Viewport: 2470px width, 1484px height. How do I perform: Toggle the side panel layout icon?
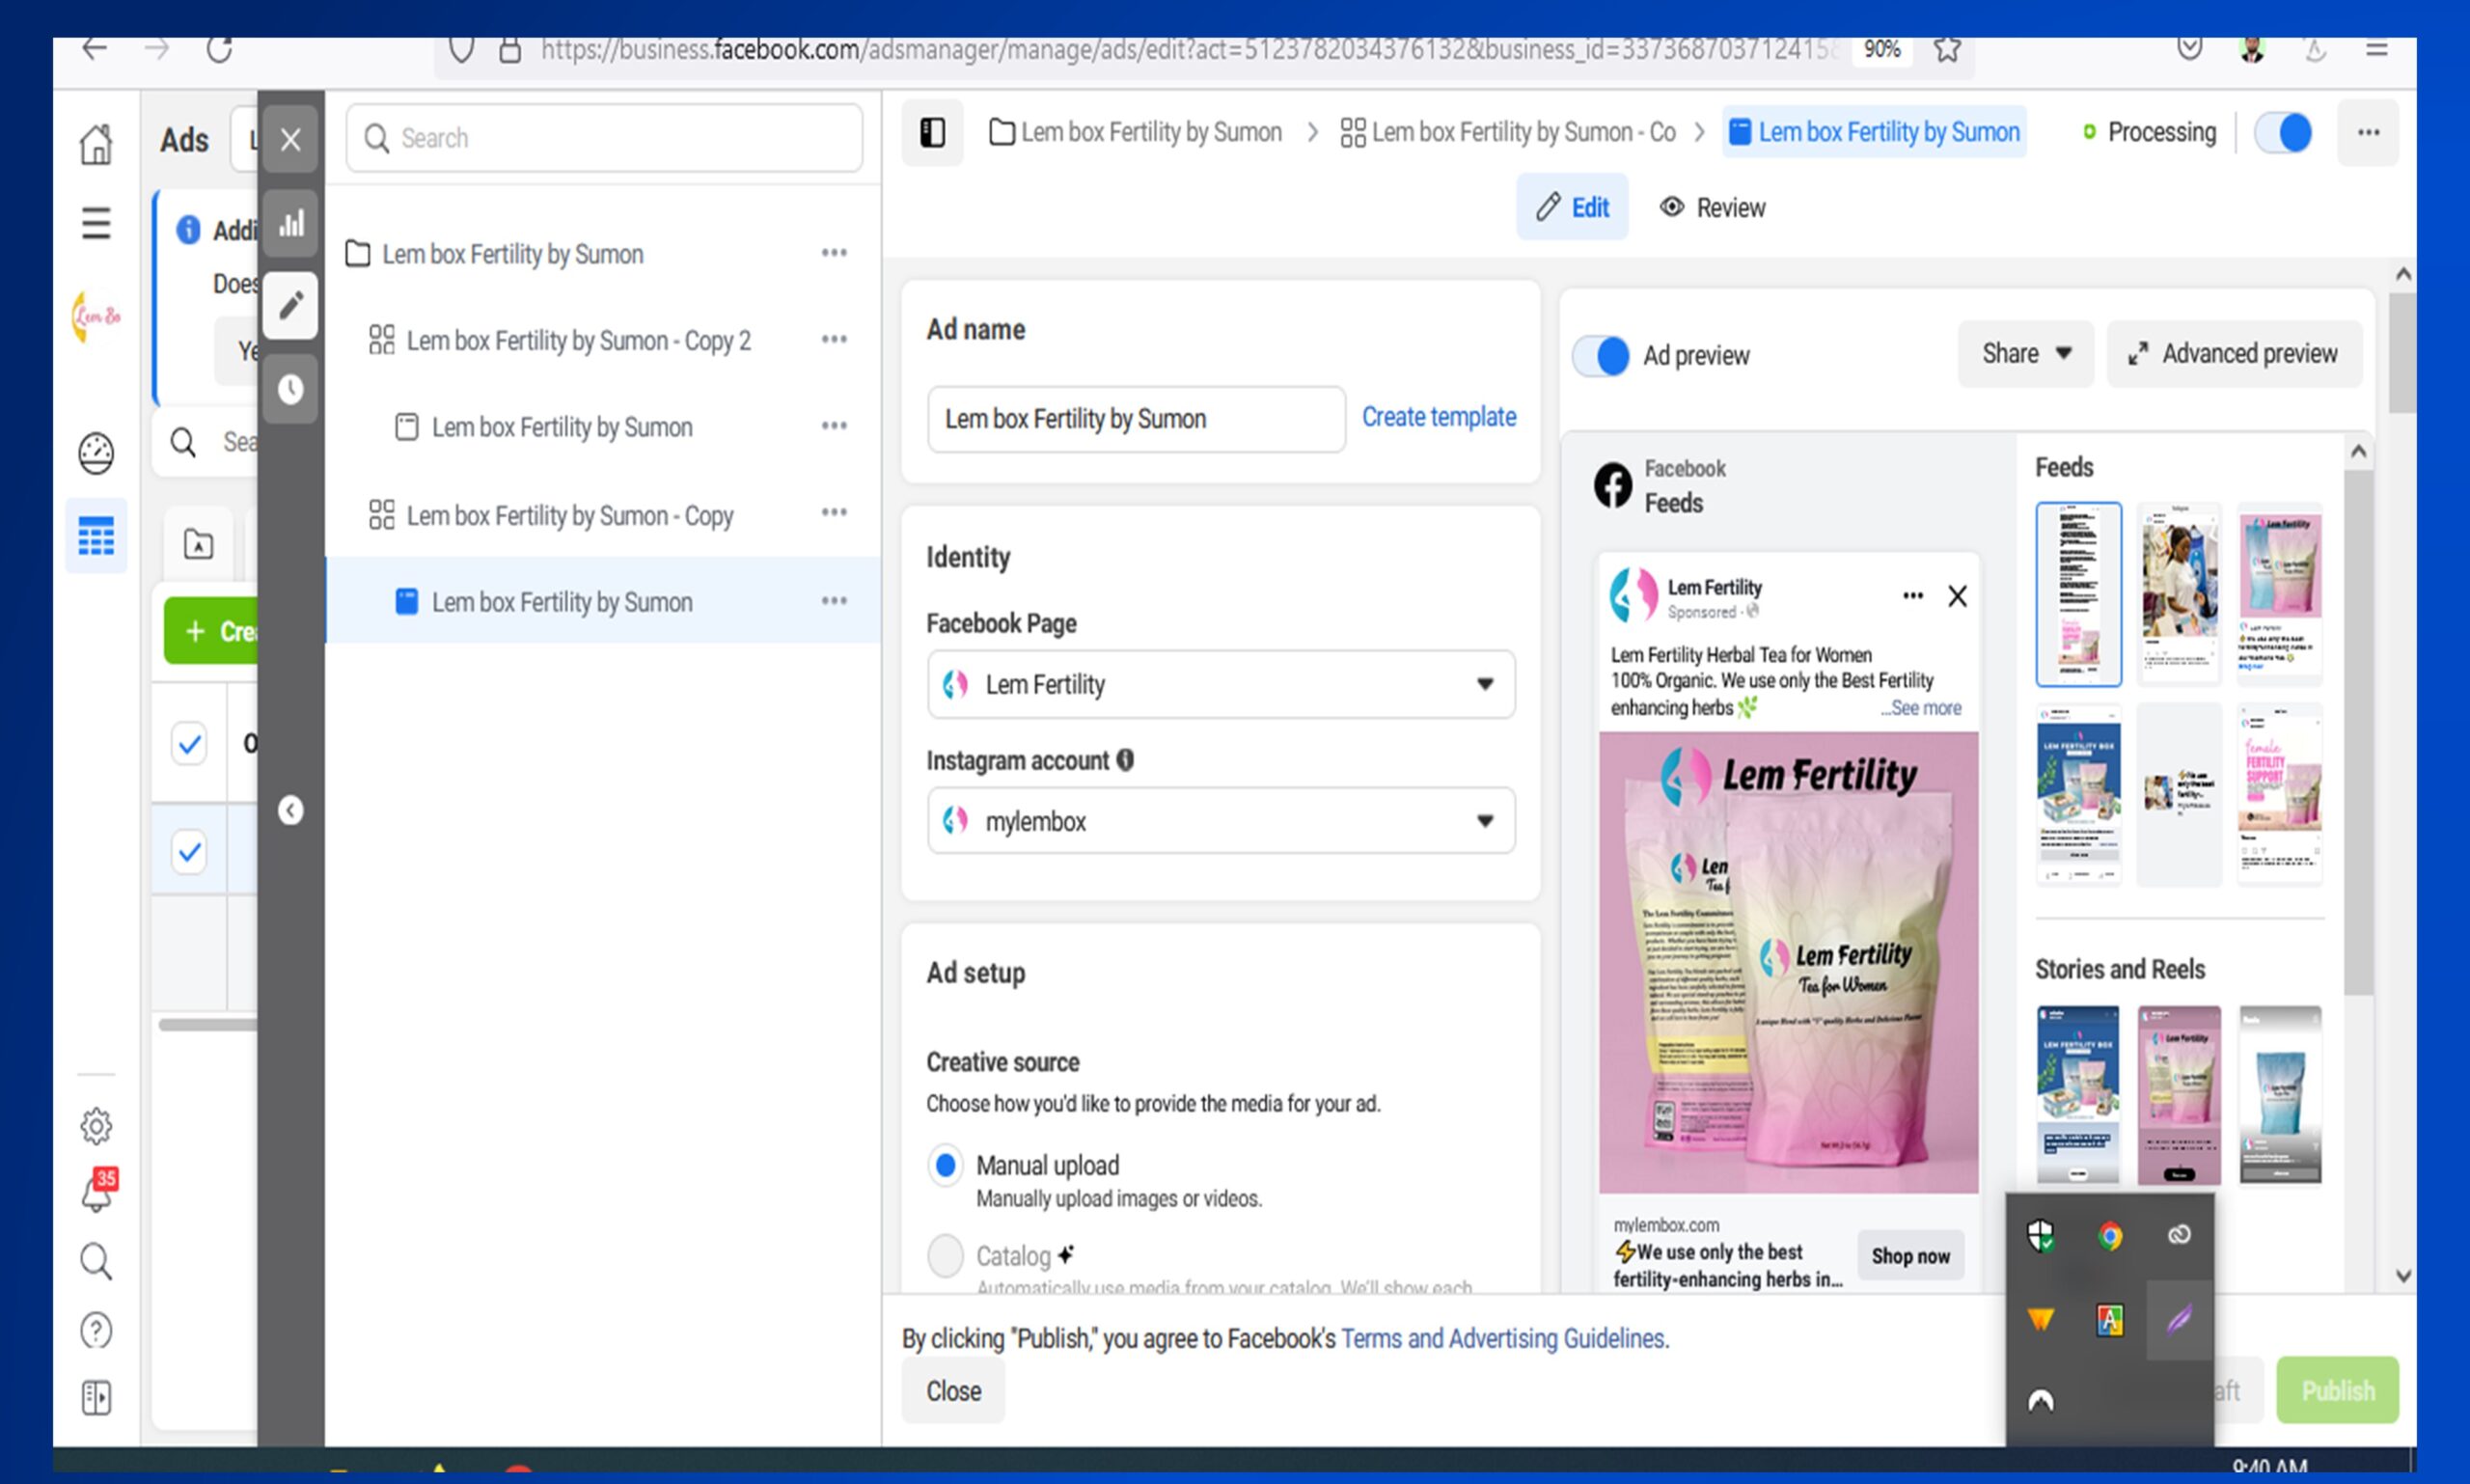933,132
